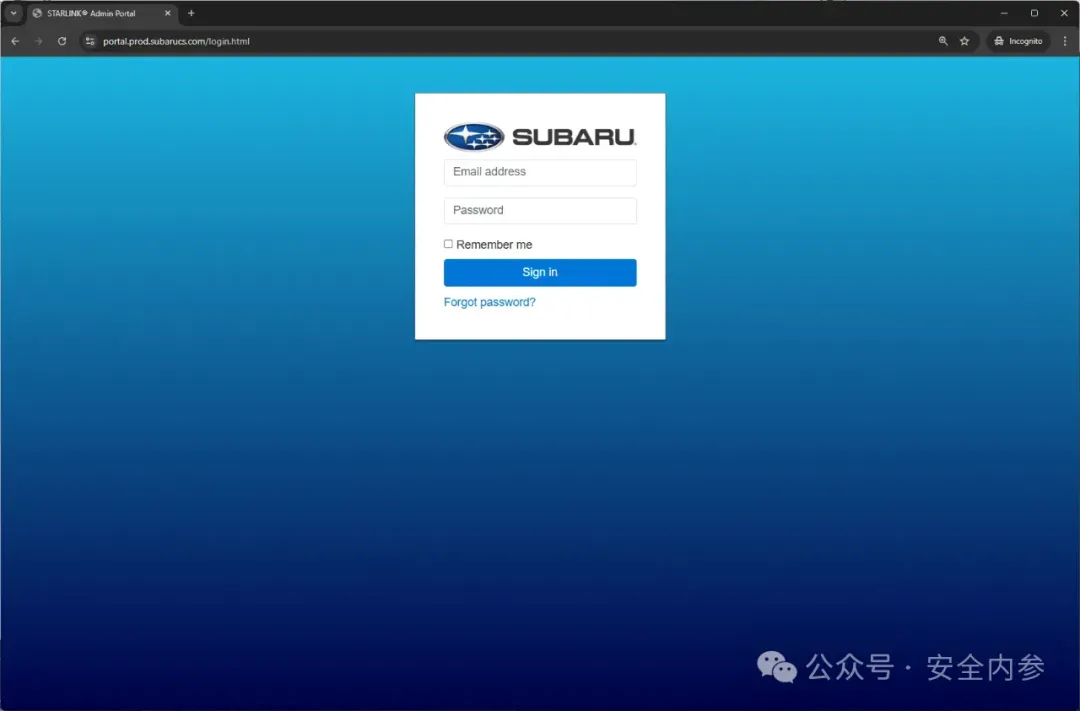
Task: Focus the Password input field
Action: (x=540, y=211)
